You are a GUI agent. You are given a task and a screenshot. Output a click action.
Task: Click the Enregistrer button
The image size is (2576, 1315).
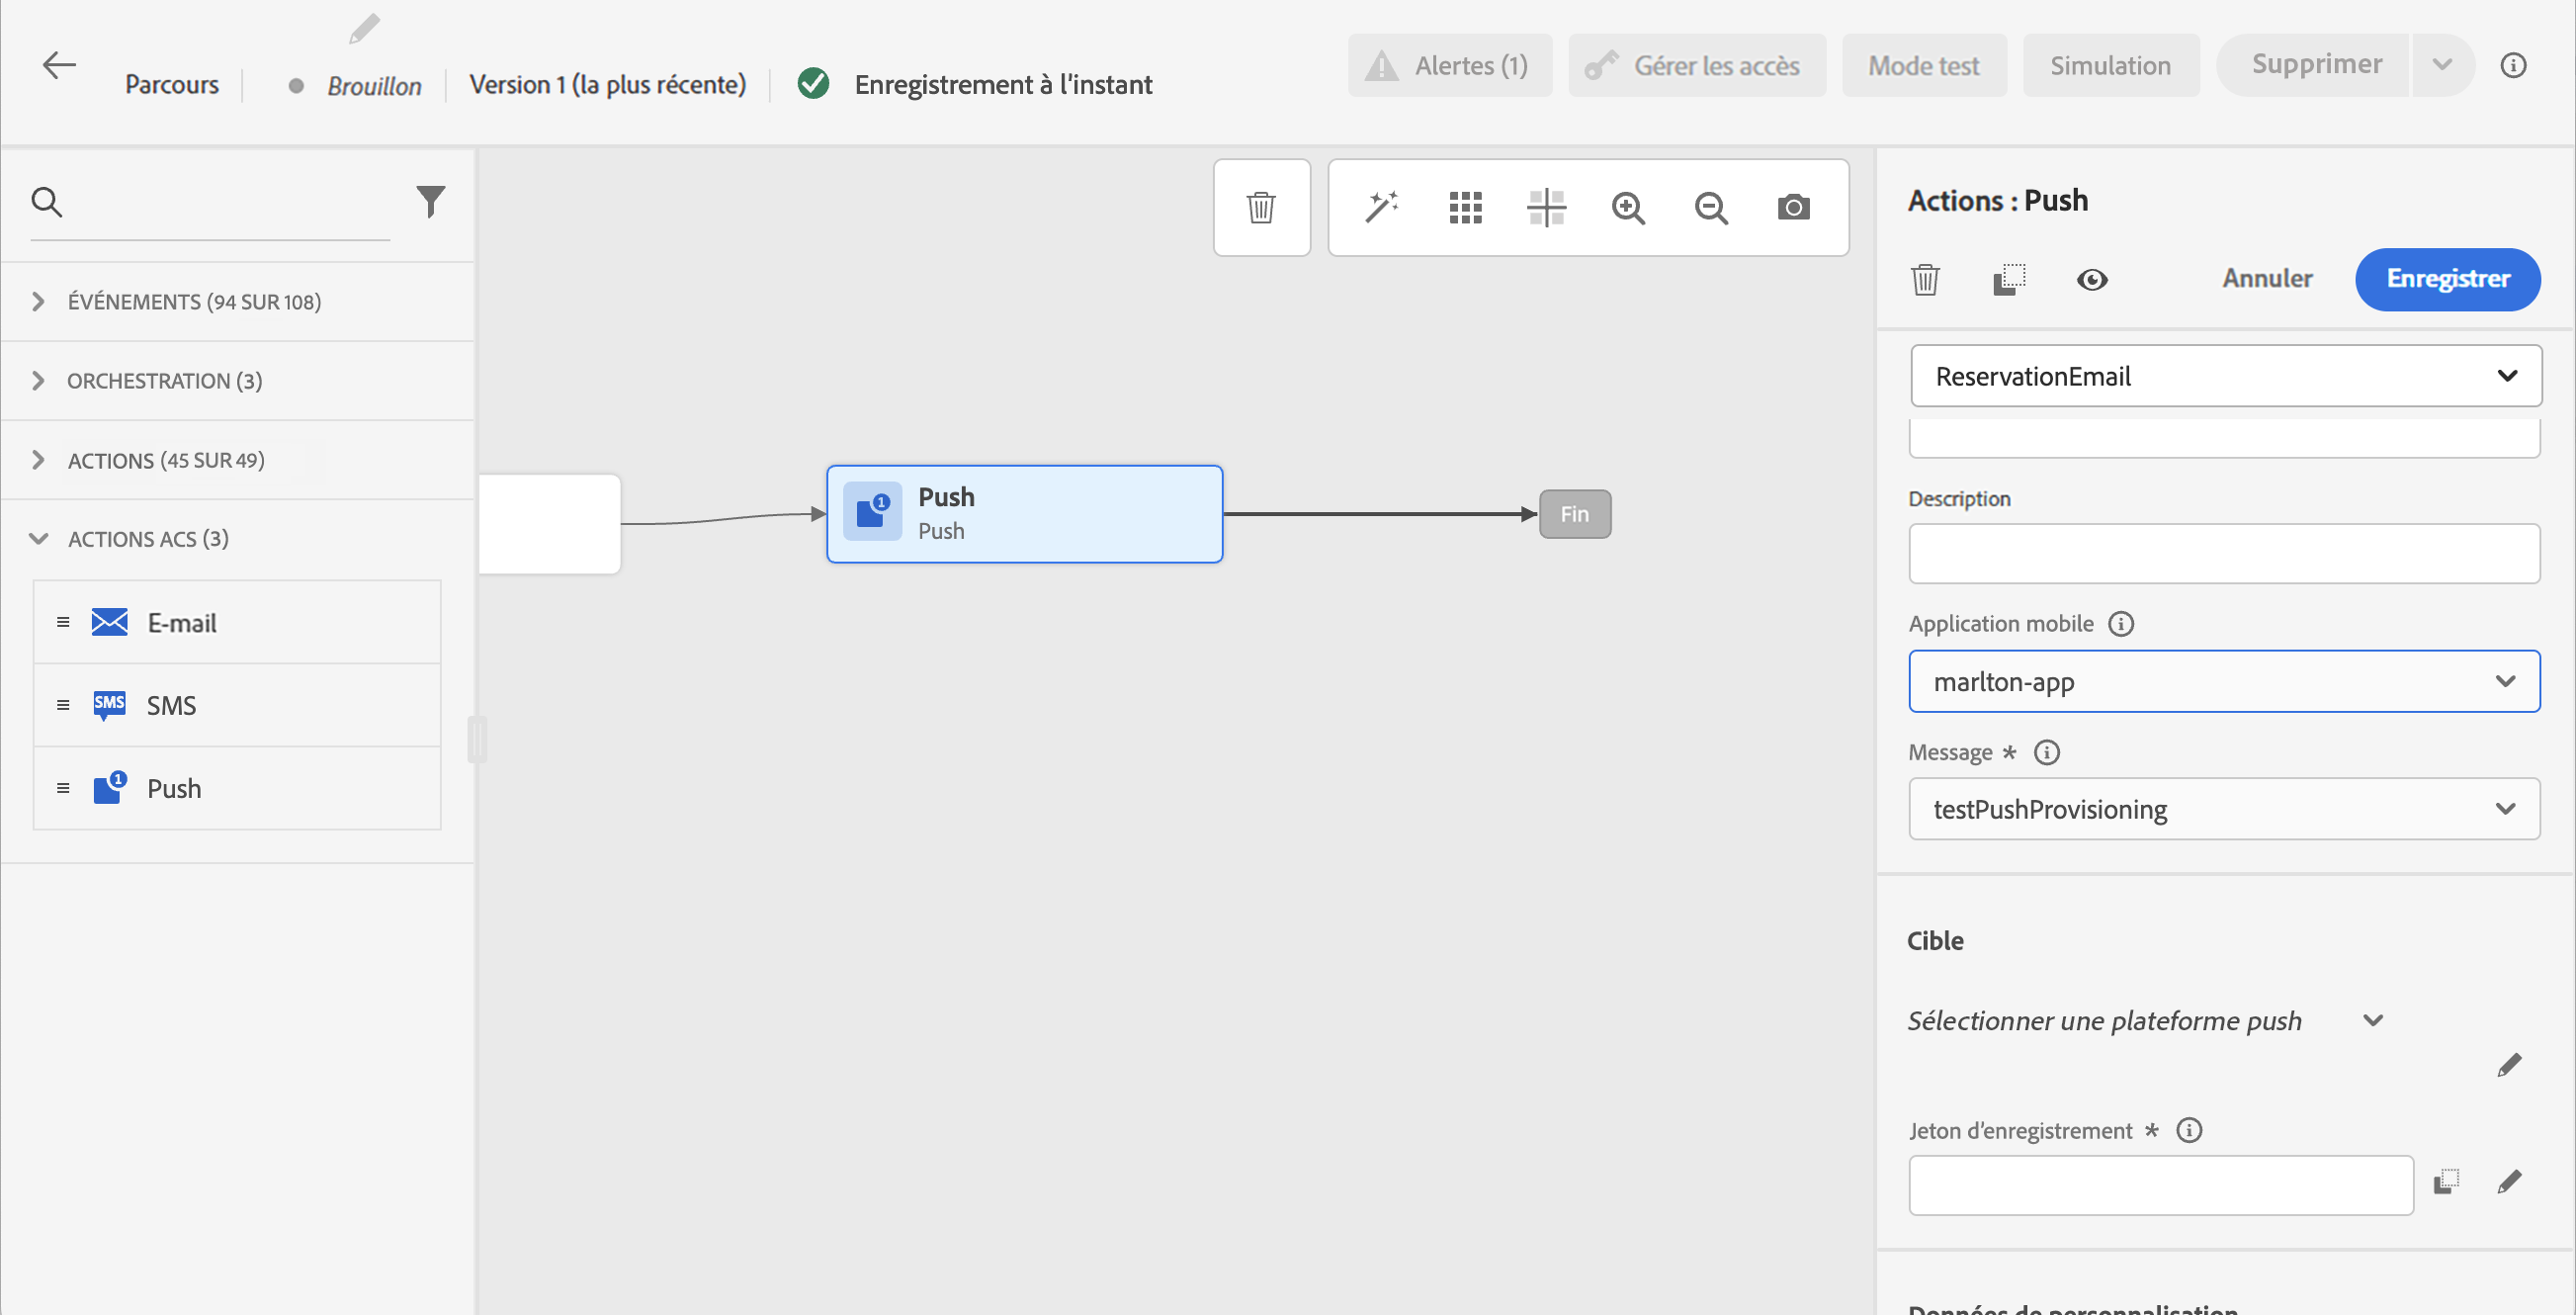point(2447,278)
